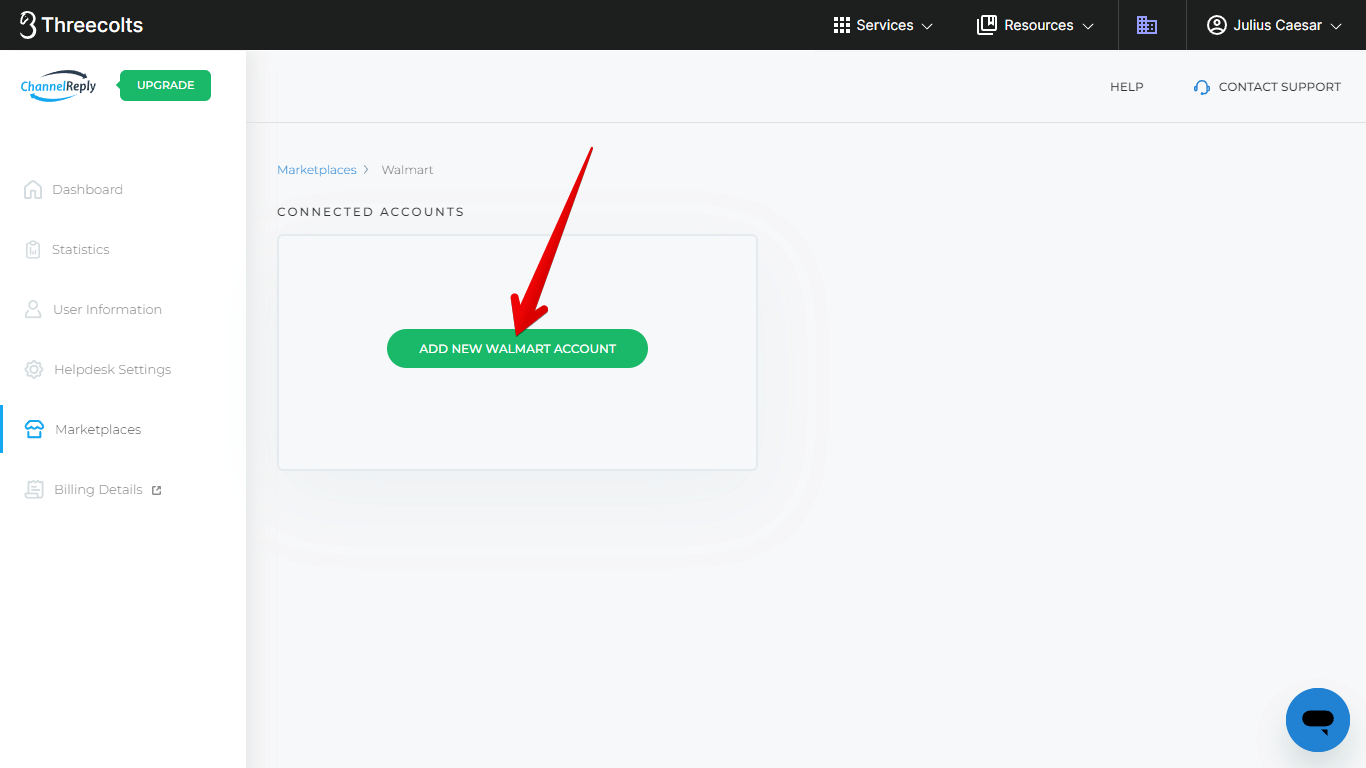Click the green UPGRADE button
This screenshot has width=1366, height=768.
click(x=165, y=85)
